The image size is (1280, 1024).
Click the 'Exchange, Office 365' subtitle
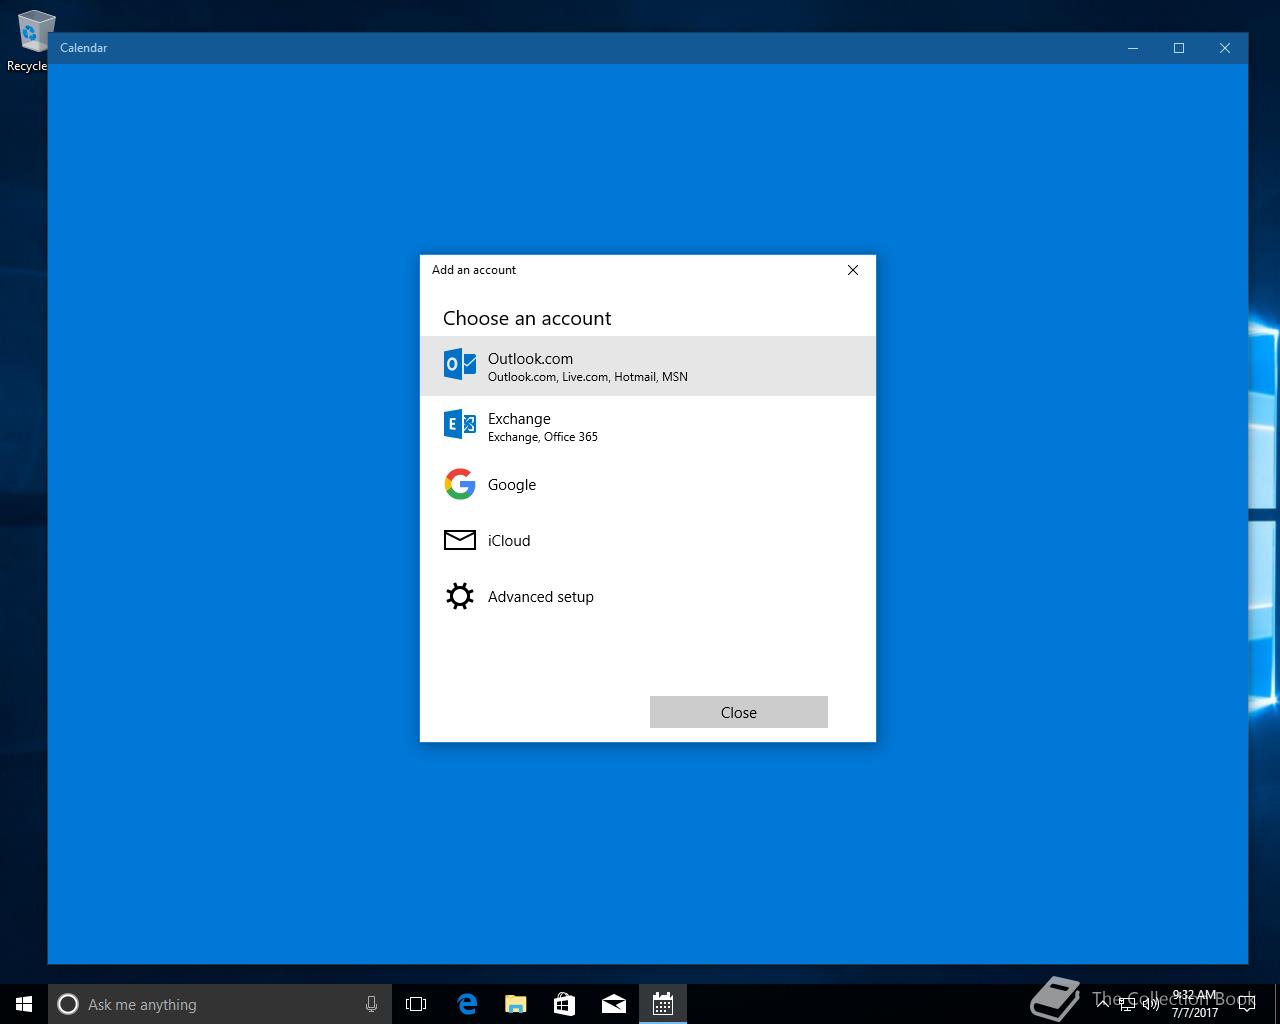click(543, 437)
